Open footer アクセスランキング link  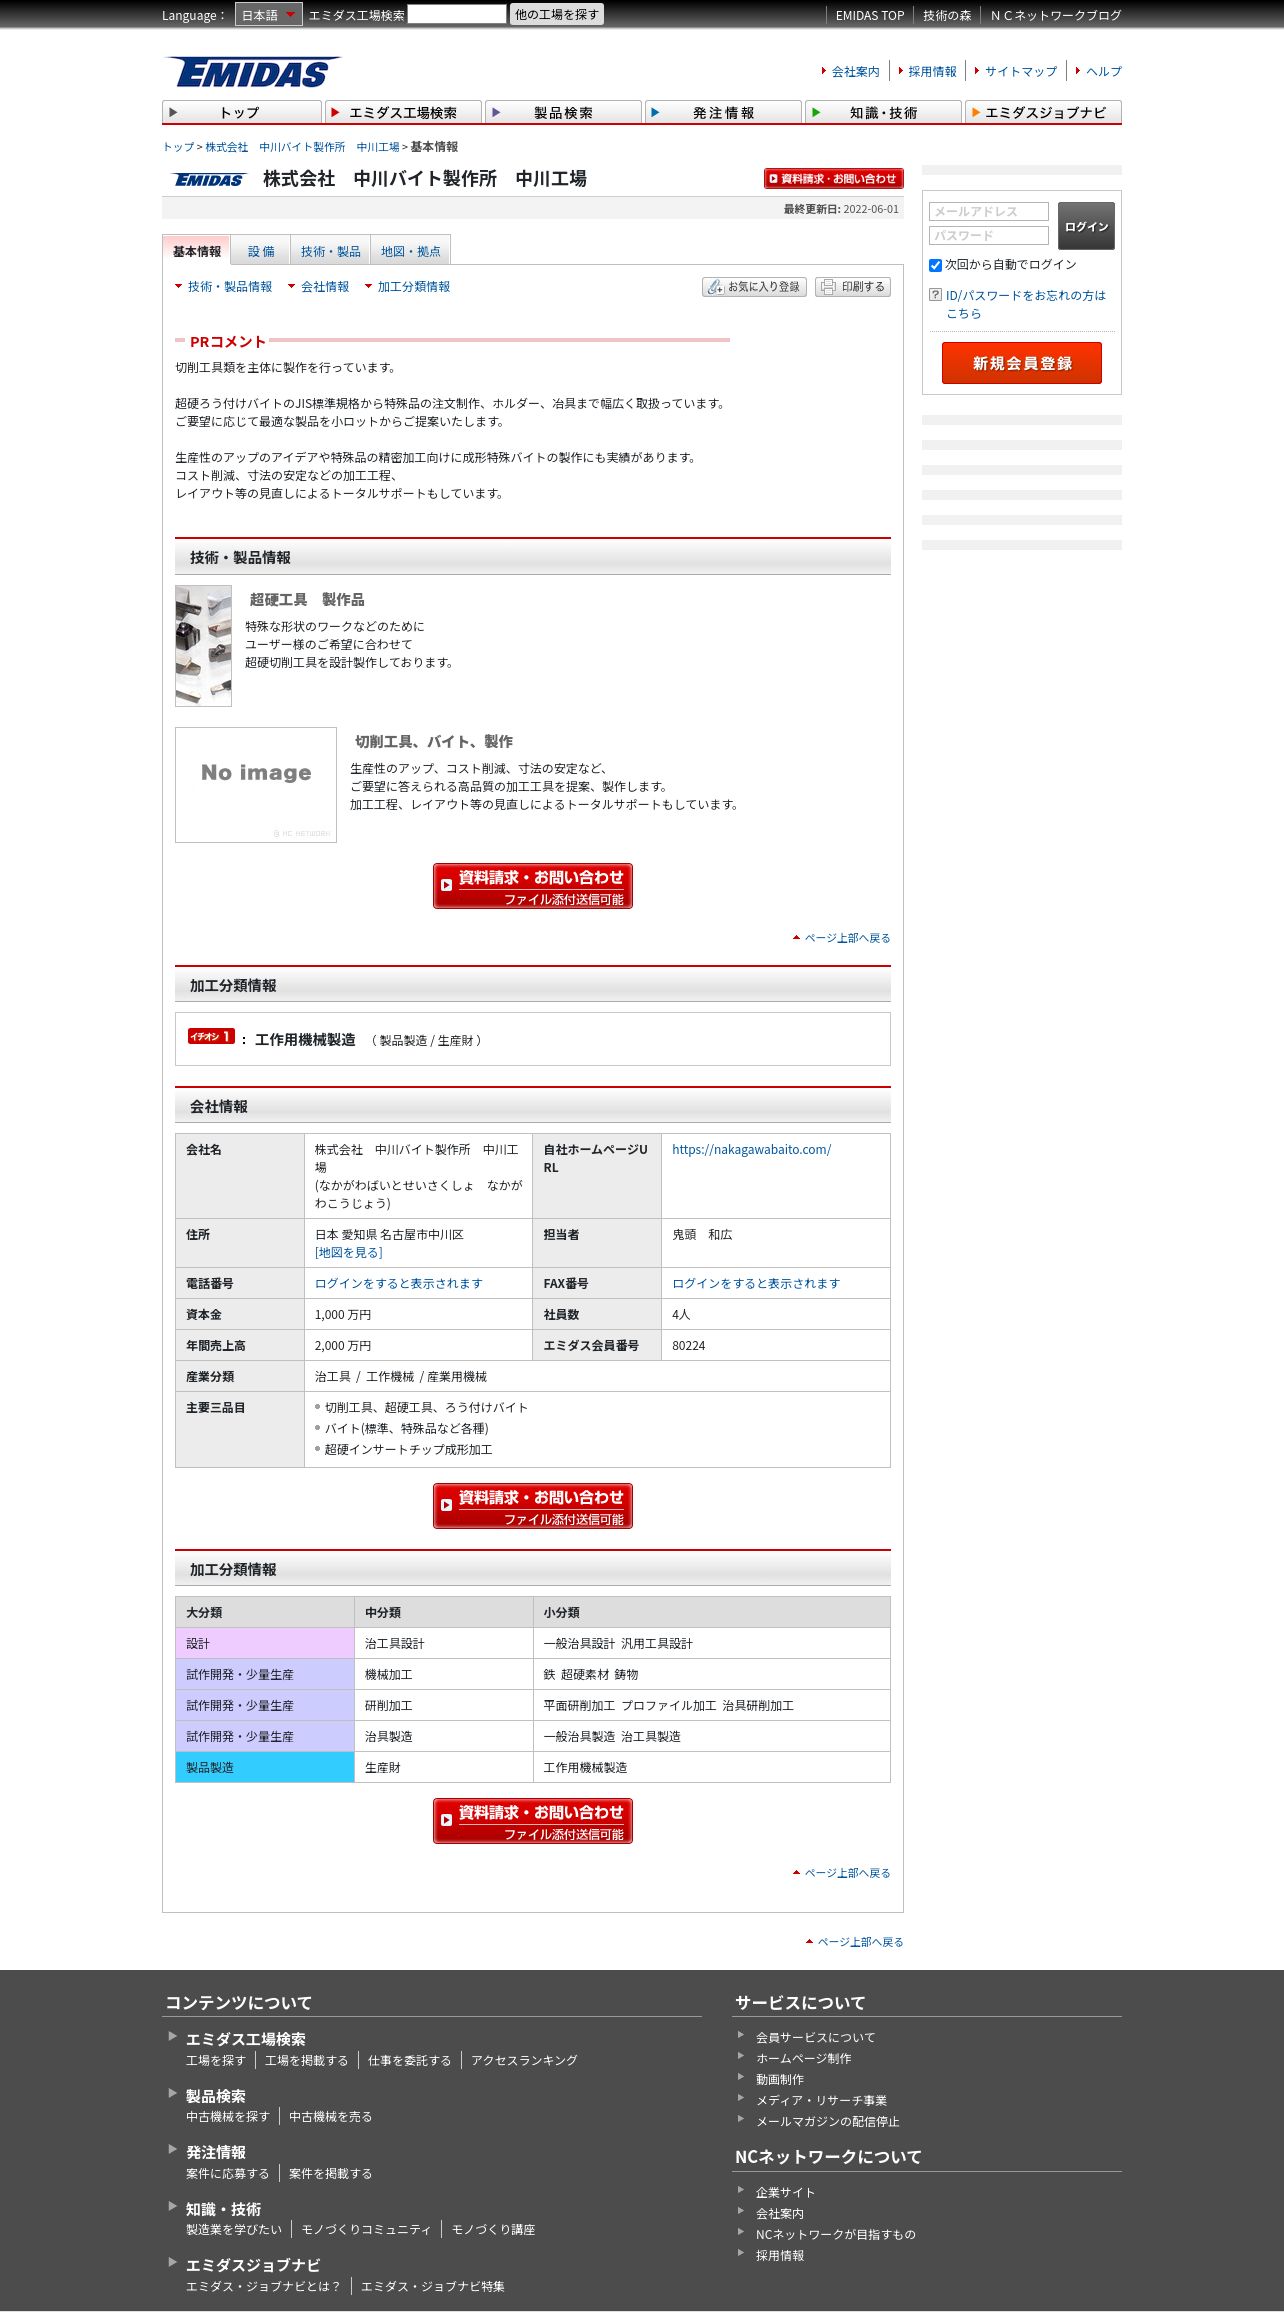(x=524, y=2061)
